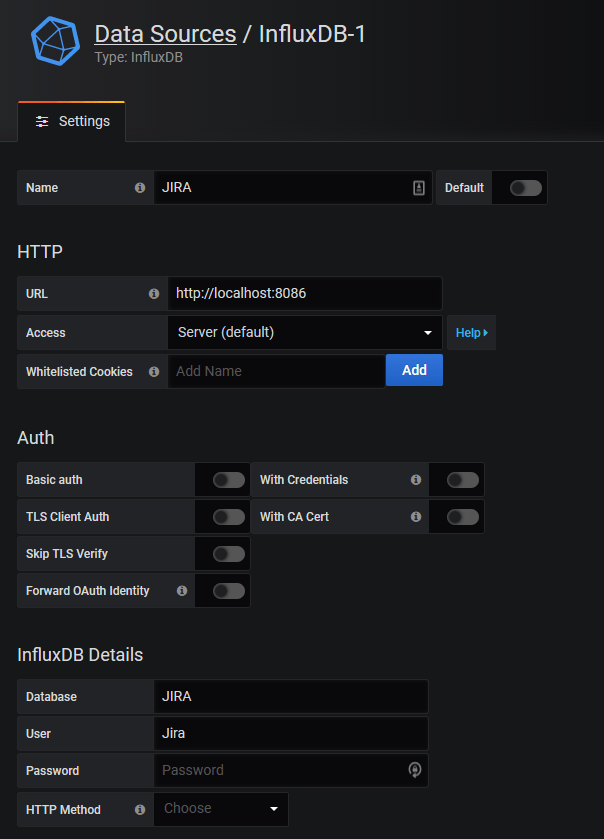Image resolution: width=604 pixels, height=839 pixels.
Task: Click the With CA Cert info icon
Action: (x=416, y=517)
